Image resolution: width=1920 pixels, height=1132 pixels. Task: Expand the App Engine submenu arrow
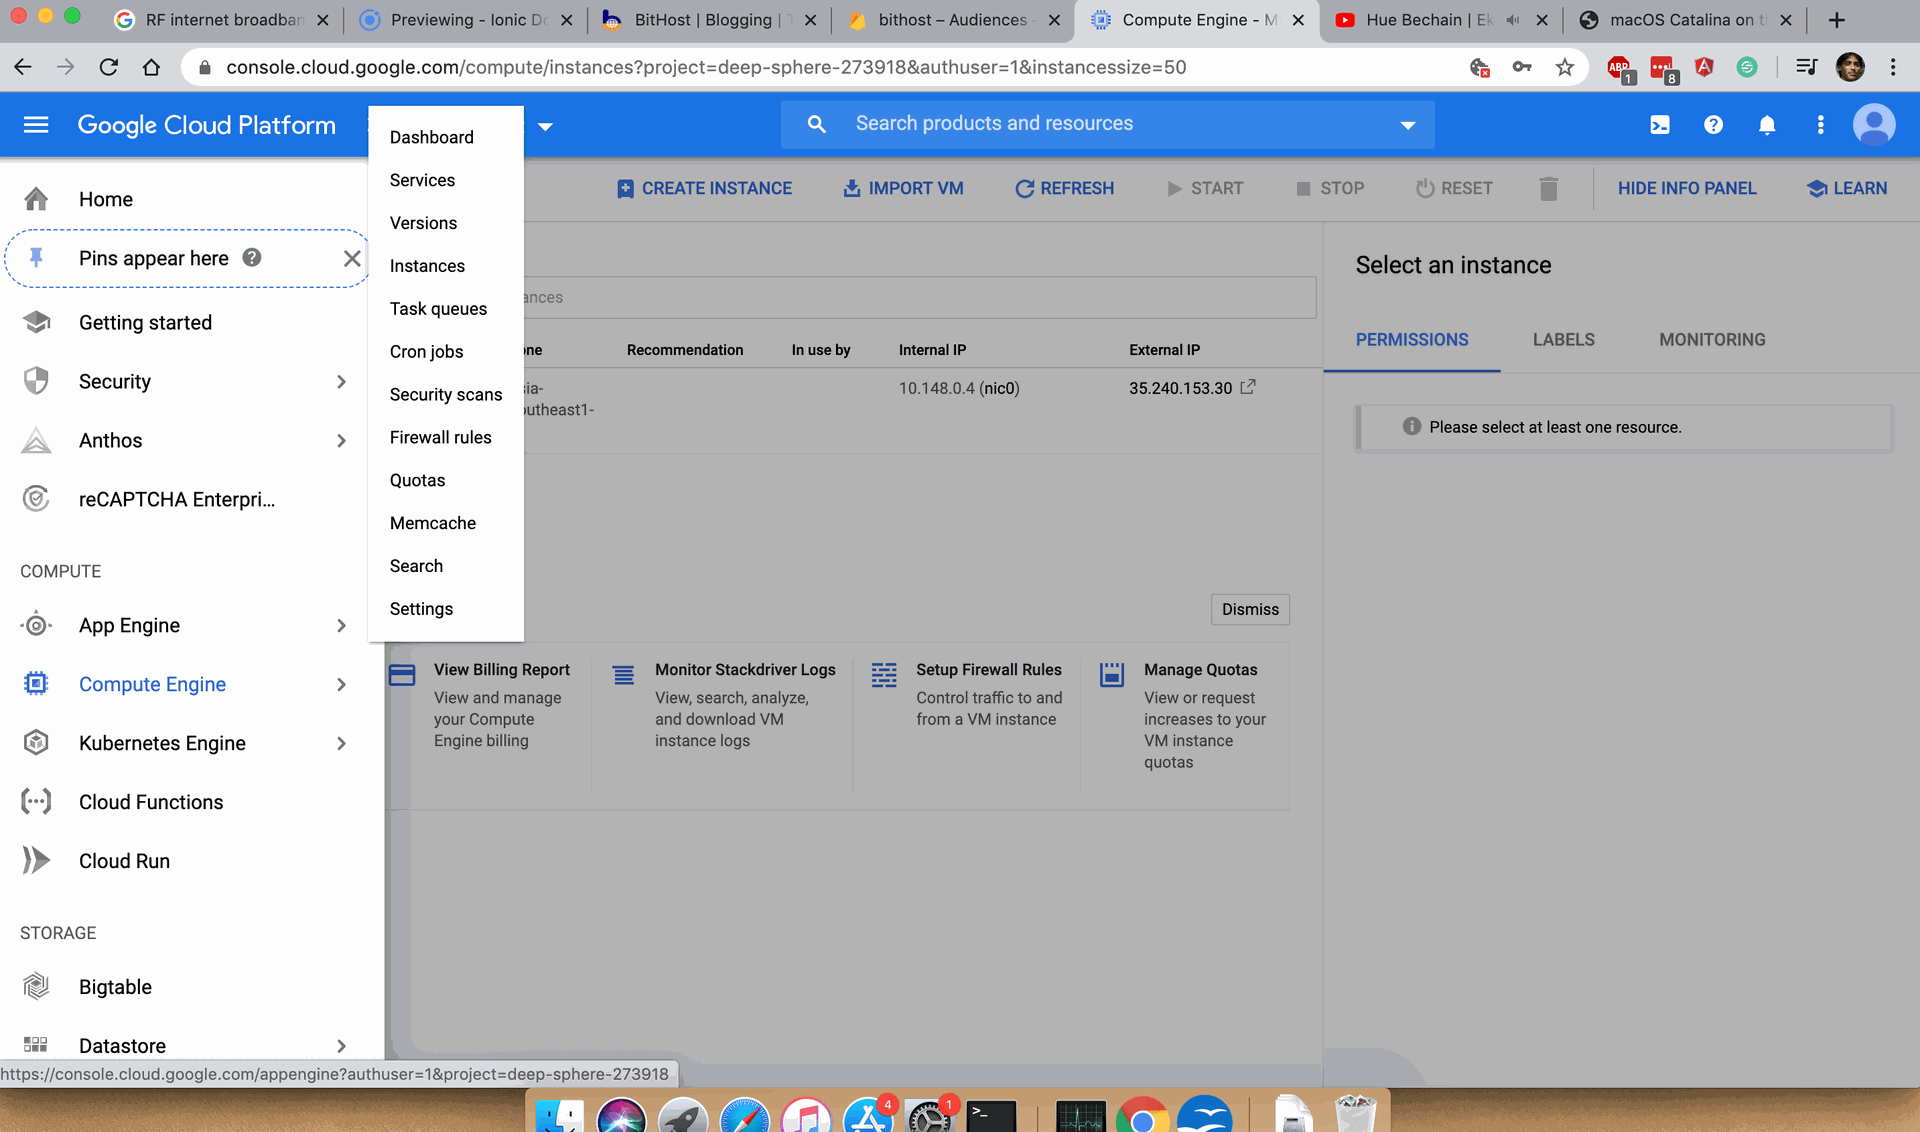[342, 626]
